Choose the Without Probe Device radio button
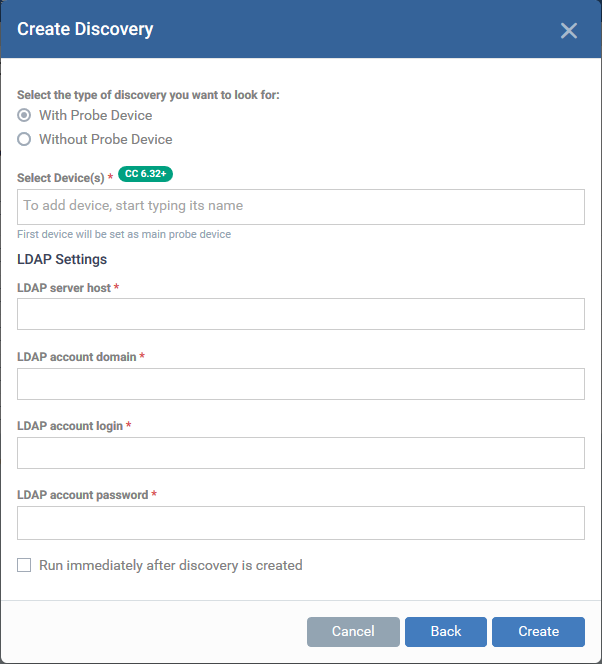602x664 pixels. pyautogui.click(x=24, y=139)
